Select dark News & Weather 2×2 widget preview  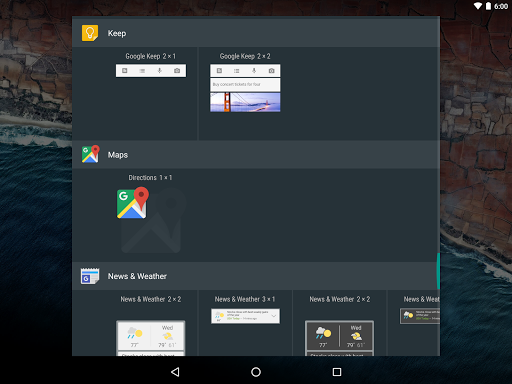339,338
